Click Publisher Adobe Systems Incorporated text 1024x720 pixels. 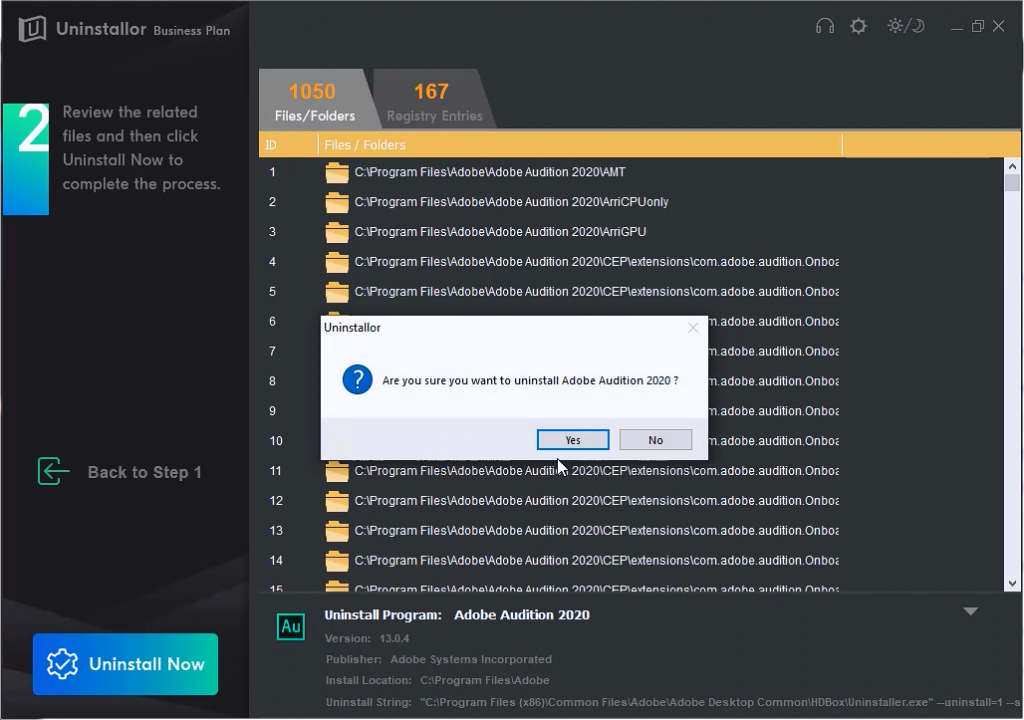439,659
